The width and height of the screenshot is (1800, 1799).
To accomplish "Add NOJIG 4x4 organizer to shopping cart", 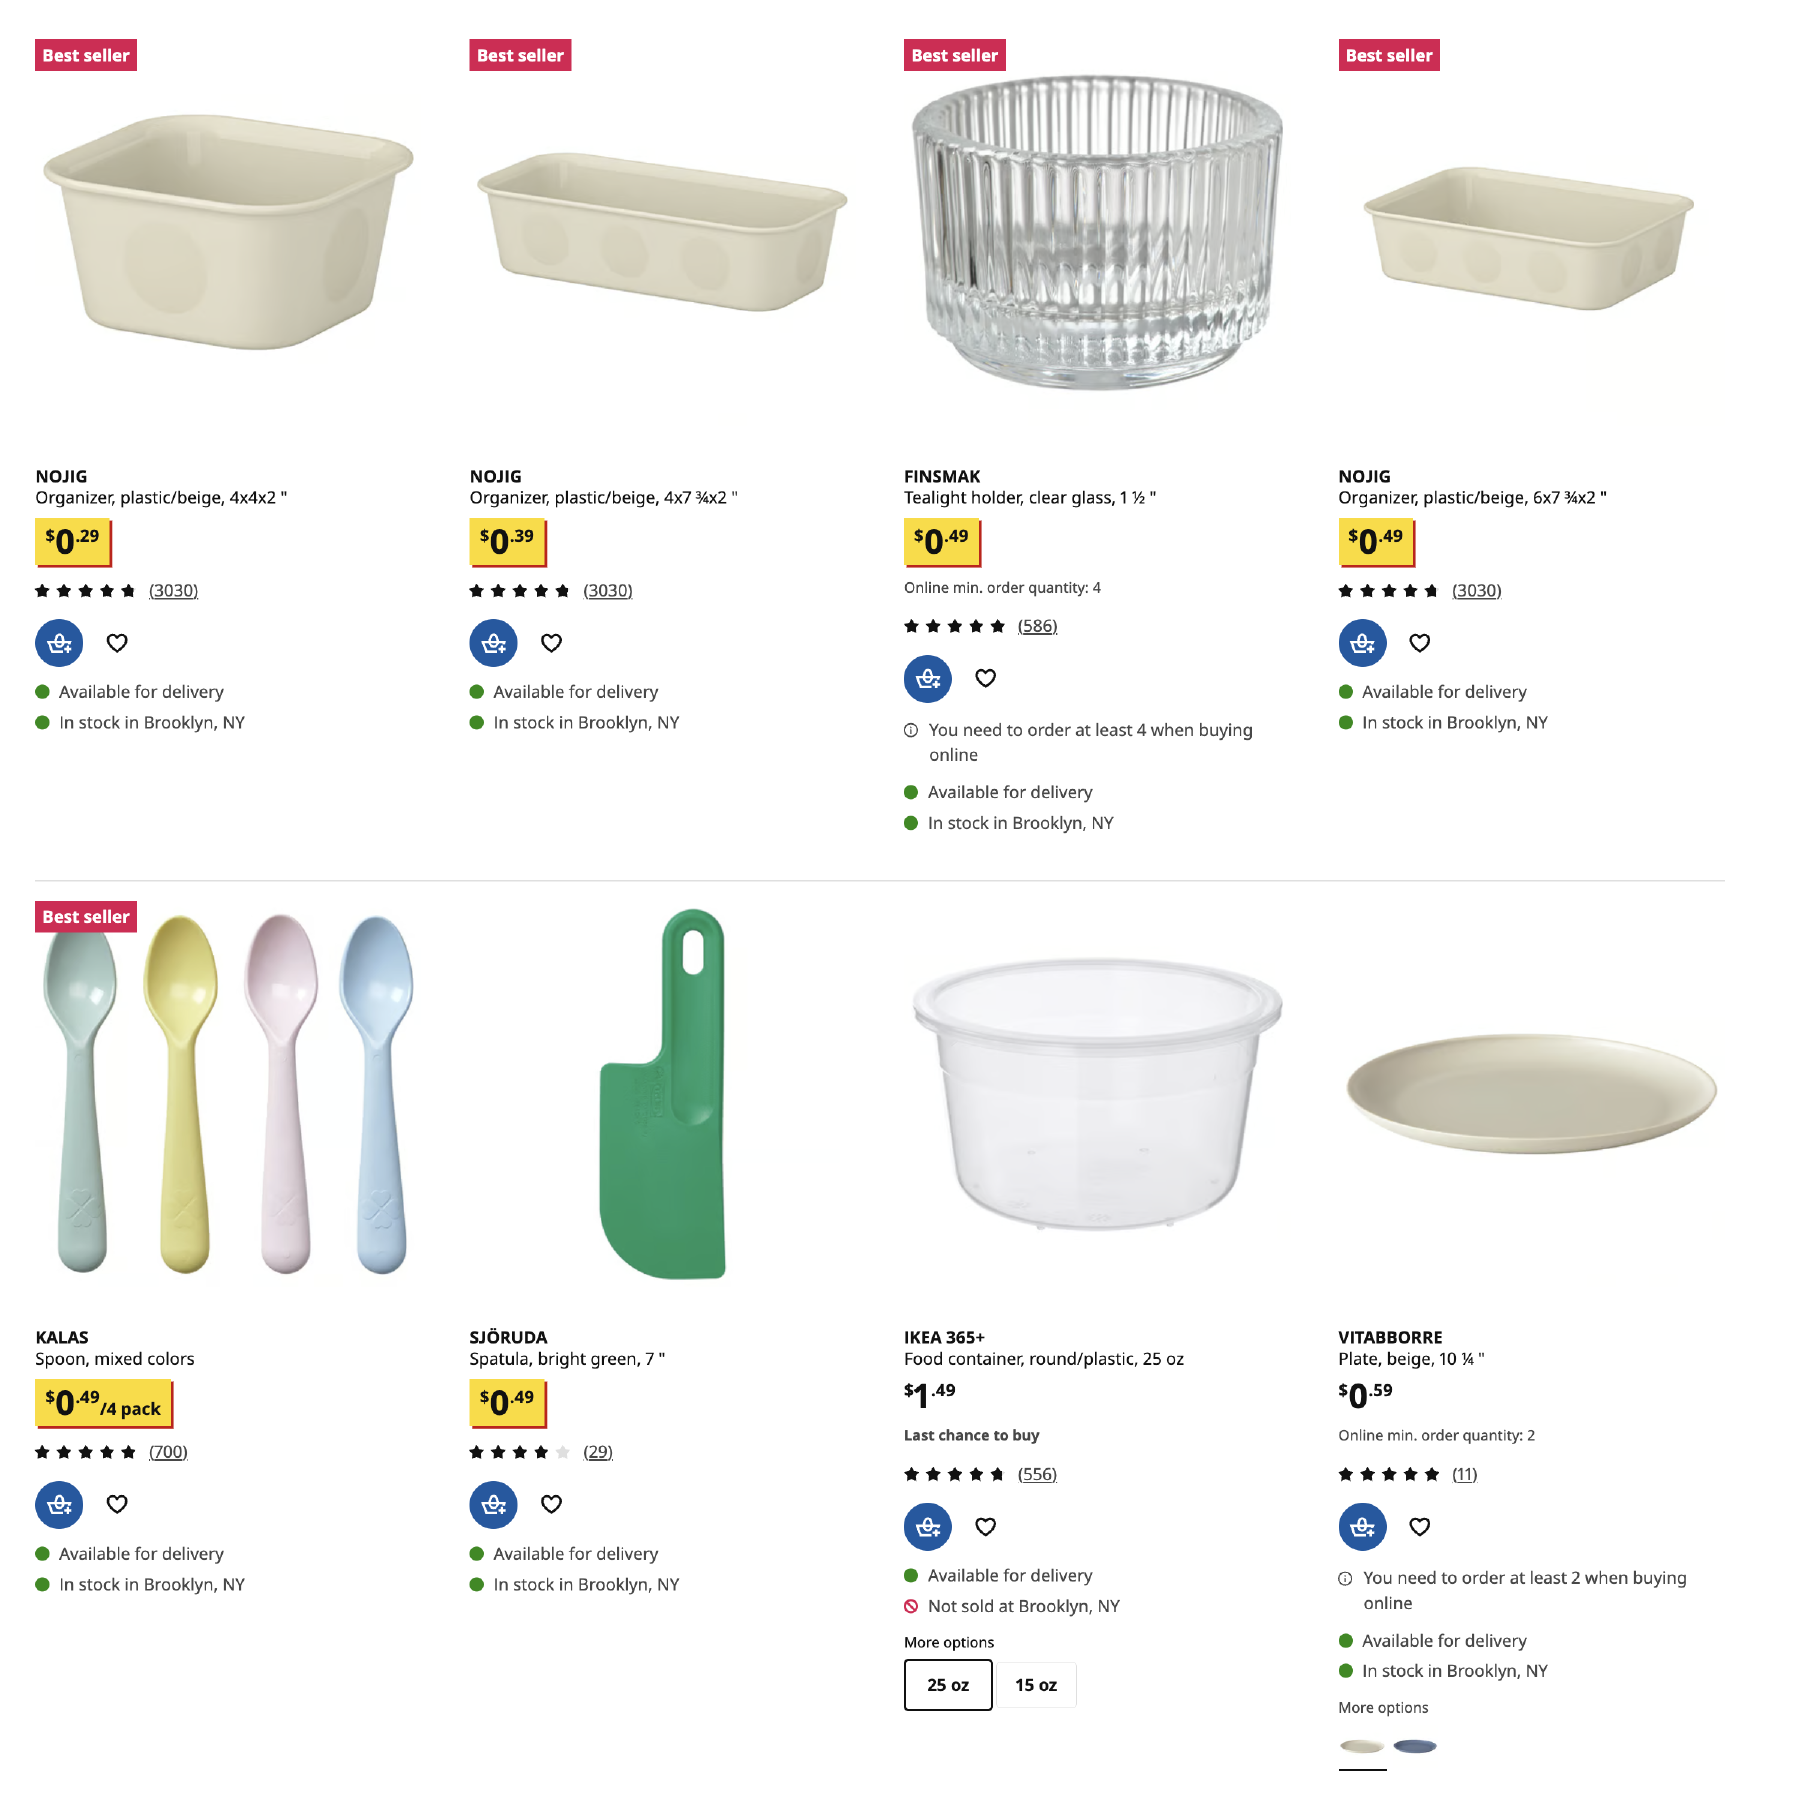I will [58, 643].
